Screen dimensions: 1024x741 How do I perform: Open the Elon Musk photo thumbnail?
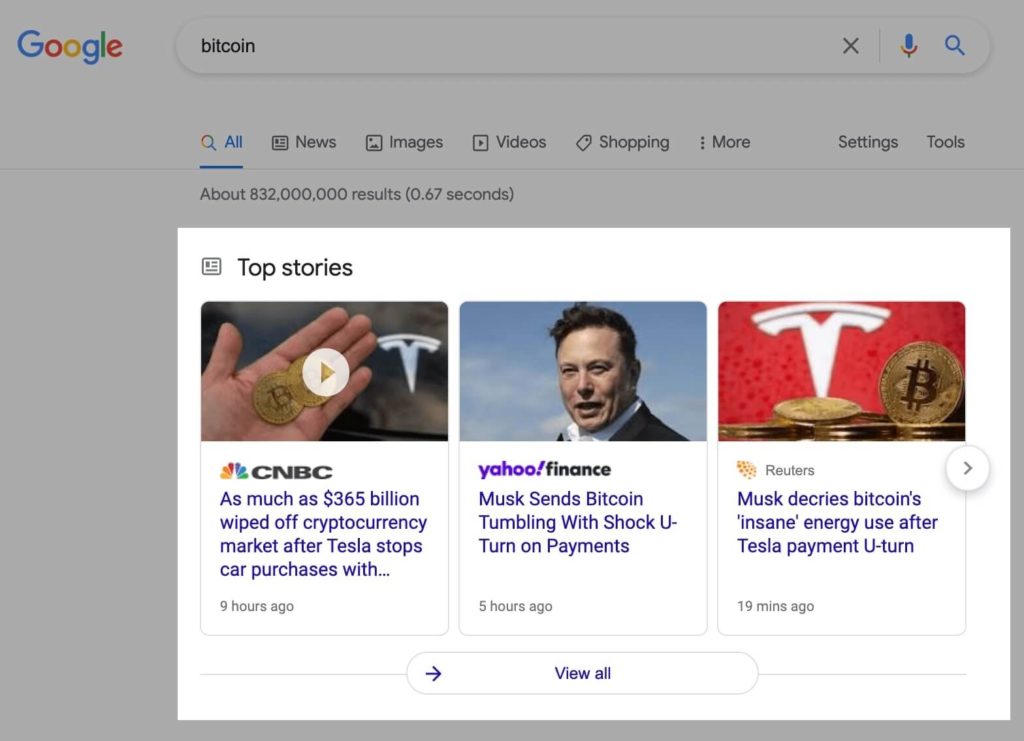click(583, 371)
